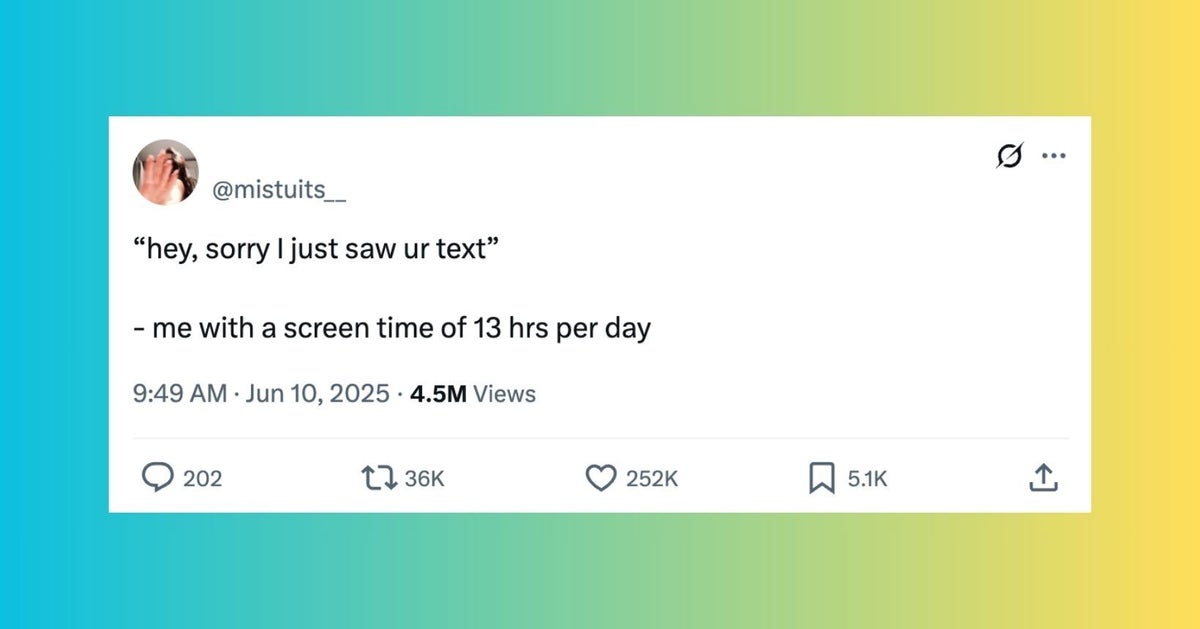Click the 252K likes count
Screen dimensions: 1200x629
[x=652, y=479]
